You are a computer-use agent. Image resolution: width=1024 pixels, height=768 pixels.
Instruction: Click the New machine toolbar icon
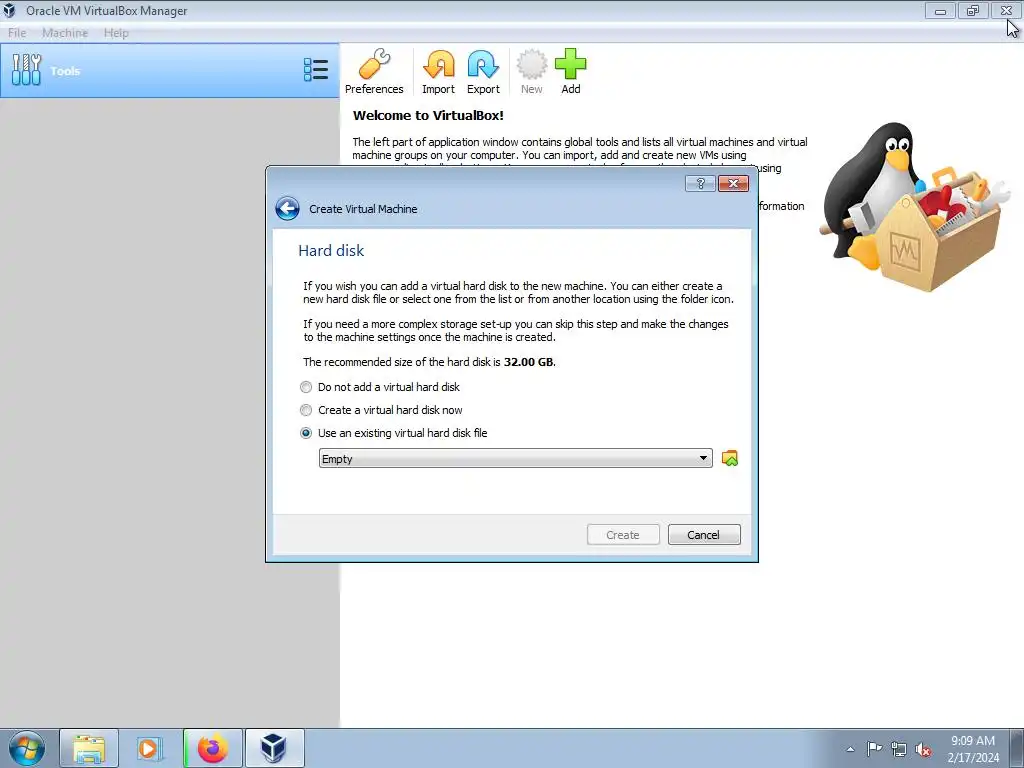532,72
